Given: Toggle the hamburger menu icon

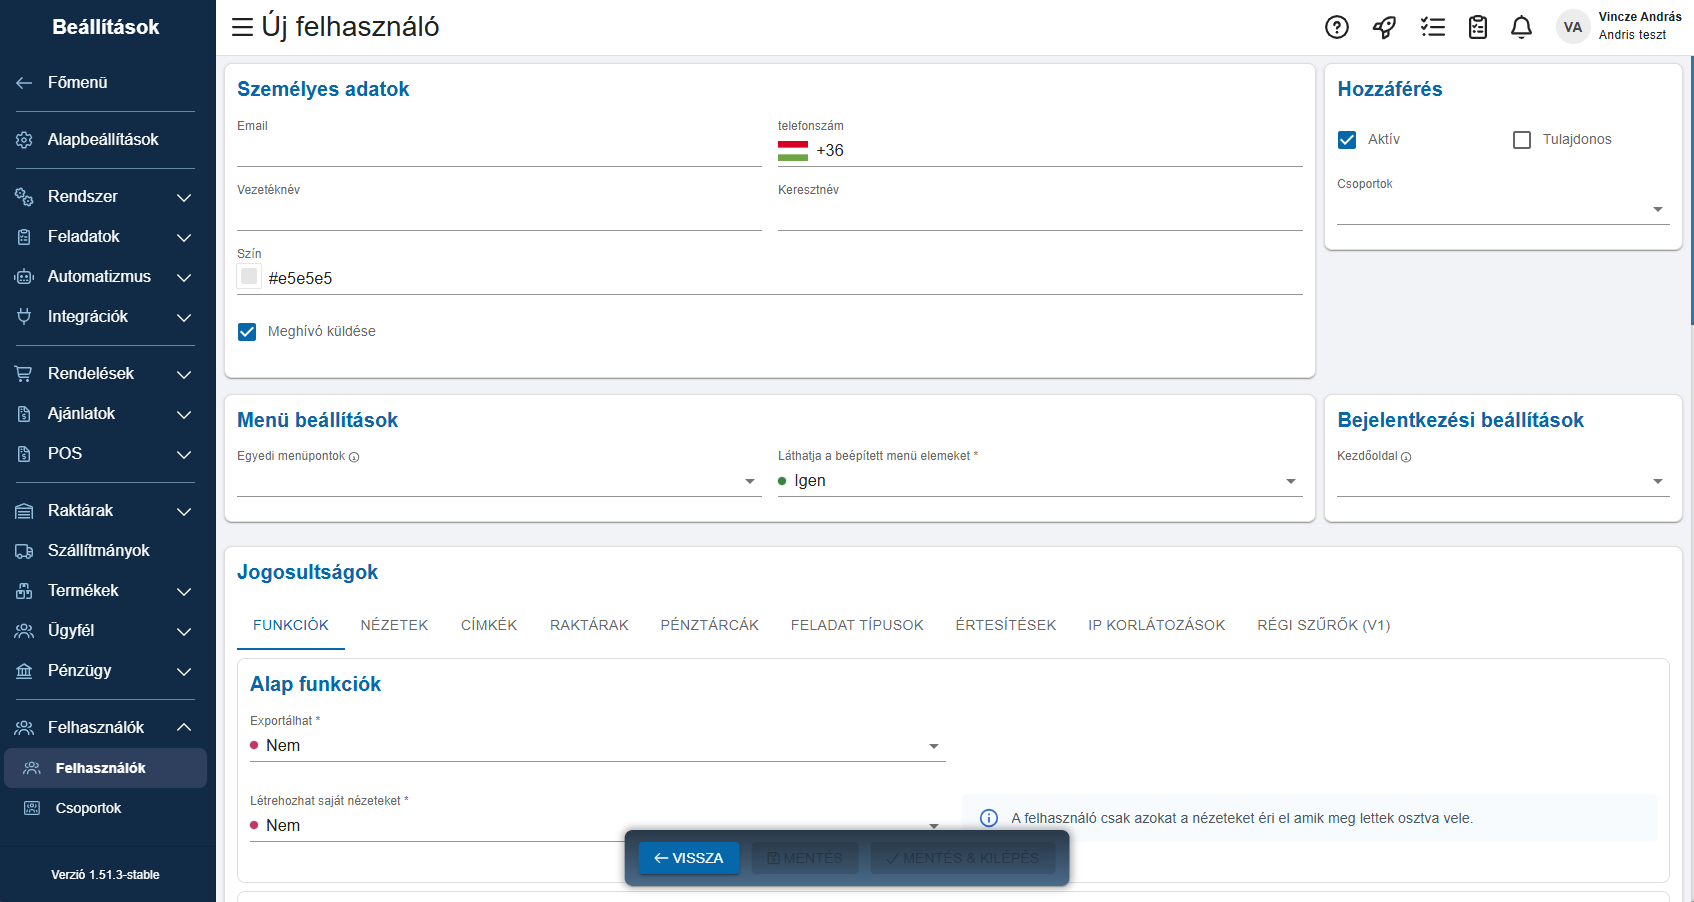Looking at the screenshot, I should [242, 27].
